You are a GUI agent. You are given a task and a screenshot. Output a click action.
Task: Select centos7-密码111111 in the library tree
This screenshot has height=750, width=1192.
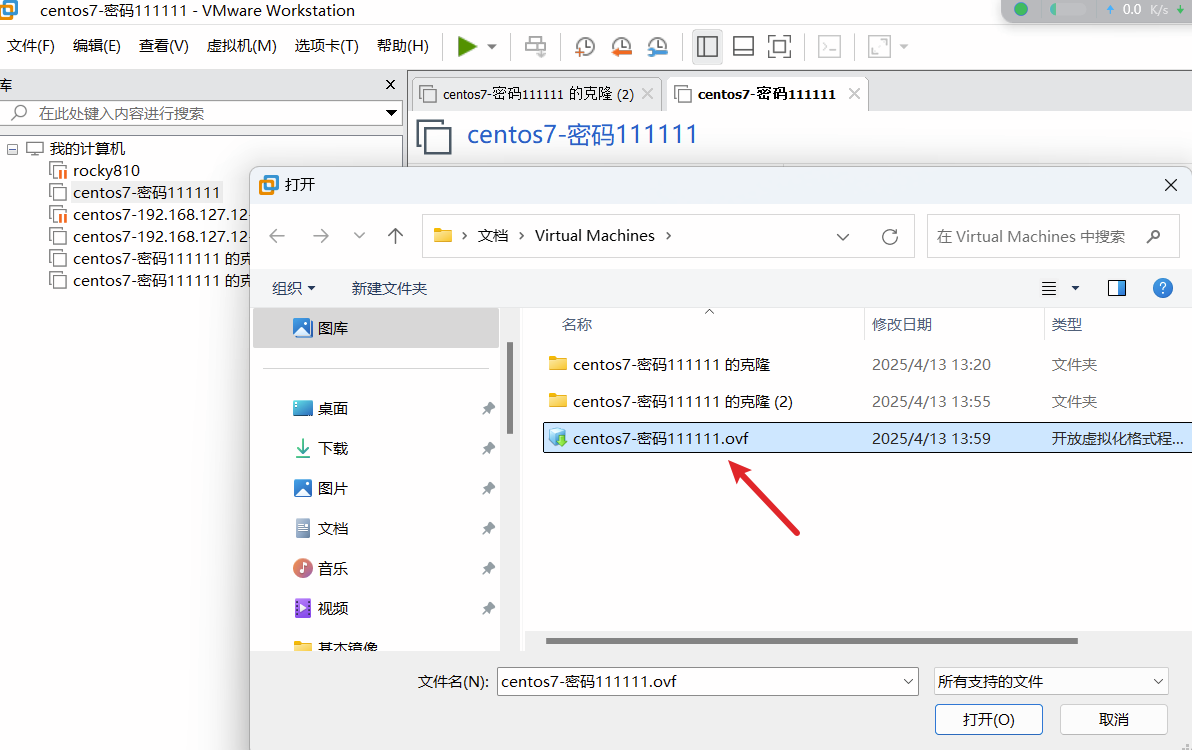click(146, 192)
